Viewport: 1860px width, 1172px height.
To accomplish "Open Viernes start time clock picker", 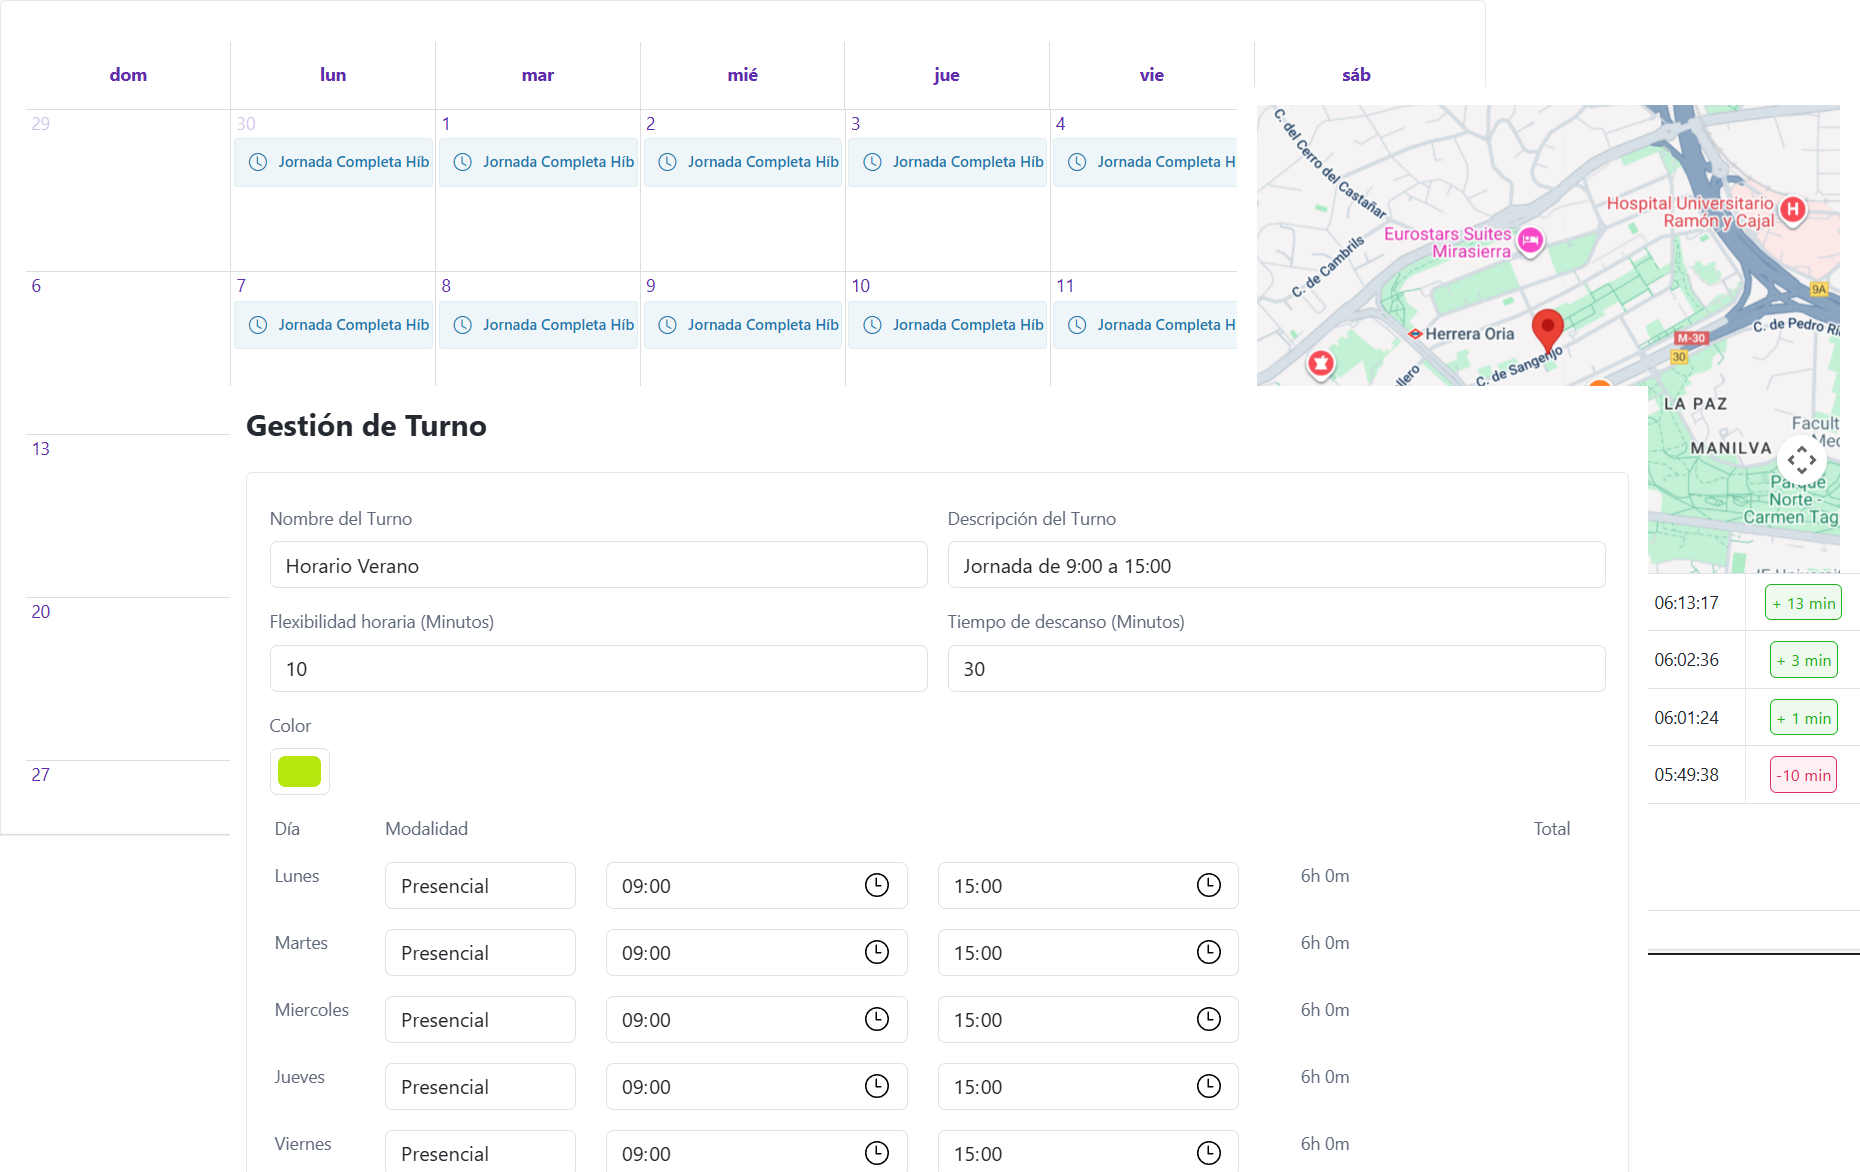I will point(877,1153).
